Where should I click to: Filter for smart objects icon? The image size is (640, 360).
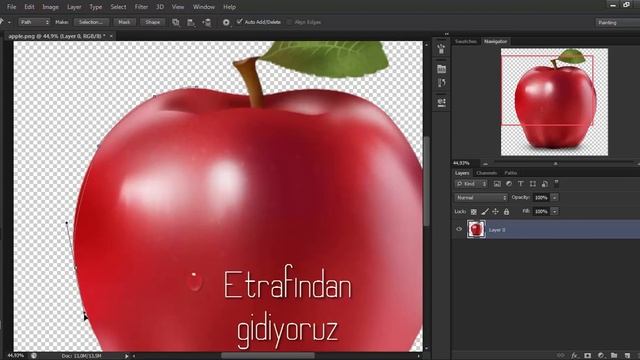[x=545, y=184]
